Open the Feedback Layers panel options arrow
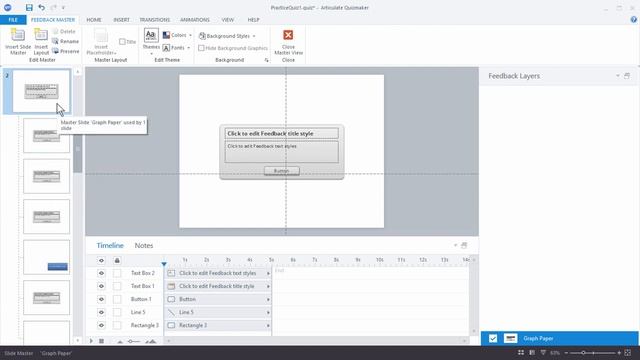The height and width of the screenshot is (360, 640). (x=618, y=76)
